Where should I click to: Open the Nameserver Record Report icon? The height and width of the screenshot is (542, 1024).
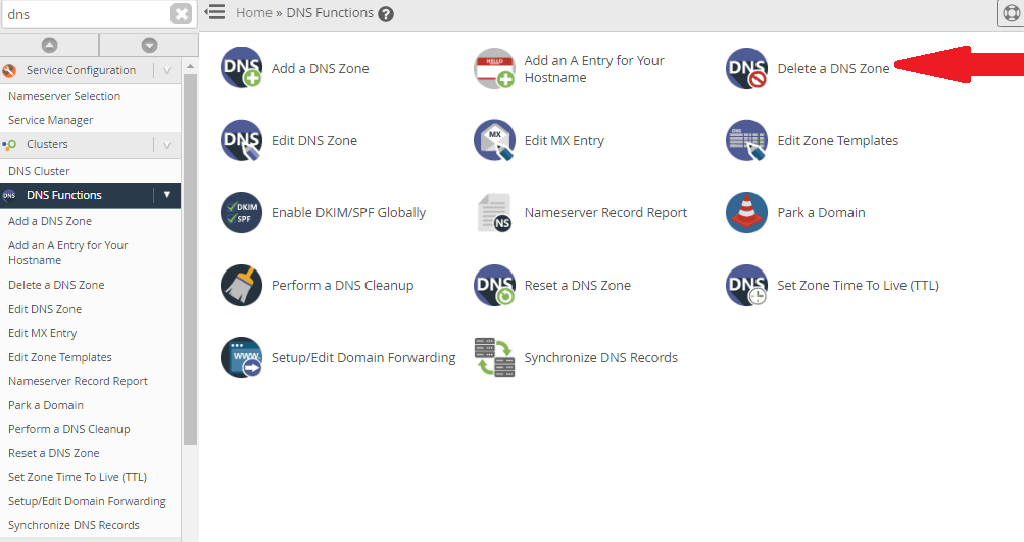click(494, 213)
